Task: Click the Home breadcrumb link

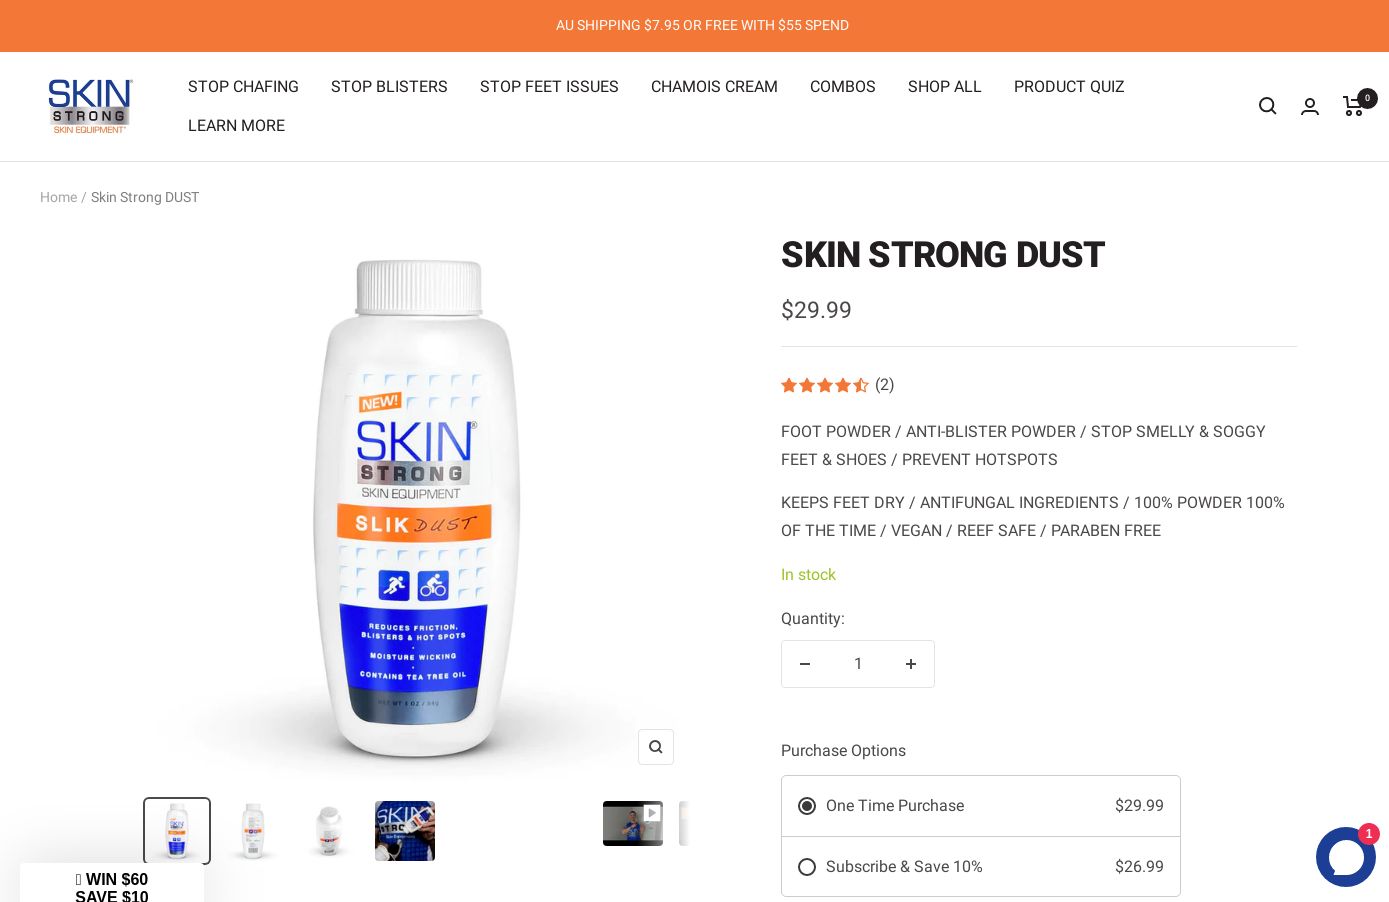Action: (58, 197)
